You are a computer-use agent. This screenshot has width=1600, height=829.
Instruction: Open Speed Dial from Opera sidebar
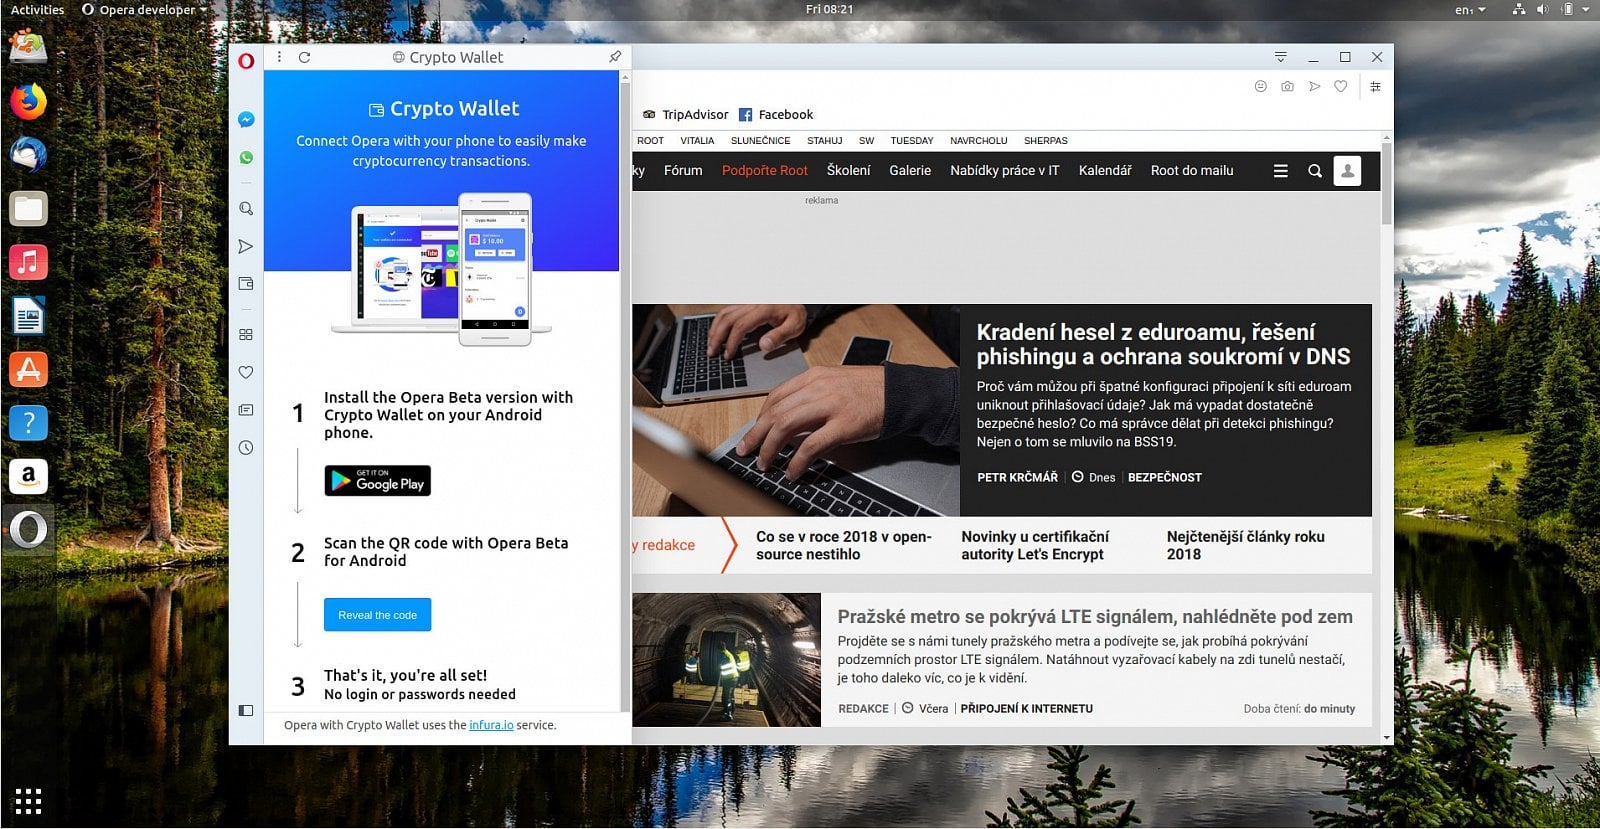click(246, 335)
